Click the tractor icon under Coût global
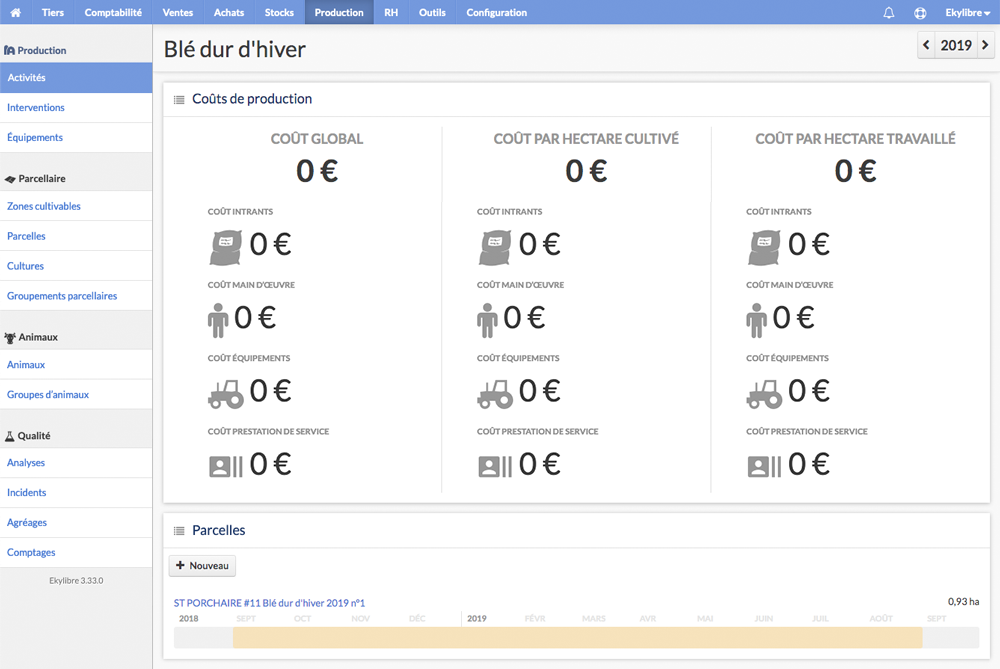Image resolution: width=1000 pixels, height=669 pixels. point(226,393)
